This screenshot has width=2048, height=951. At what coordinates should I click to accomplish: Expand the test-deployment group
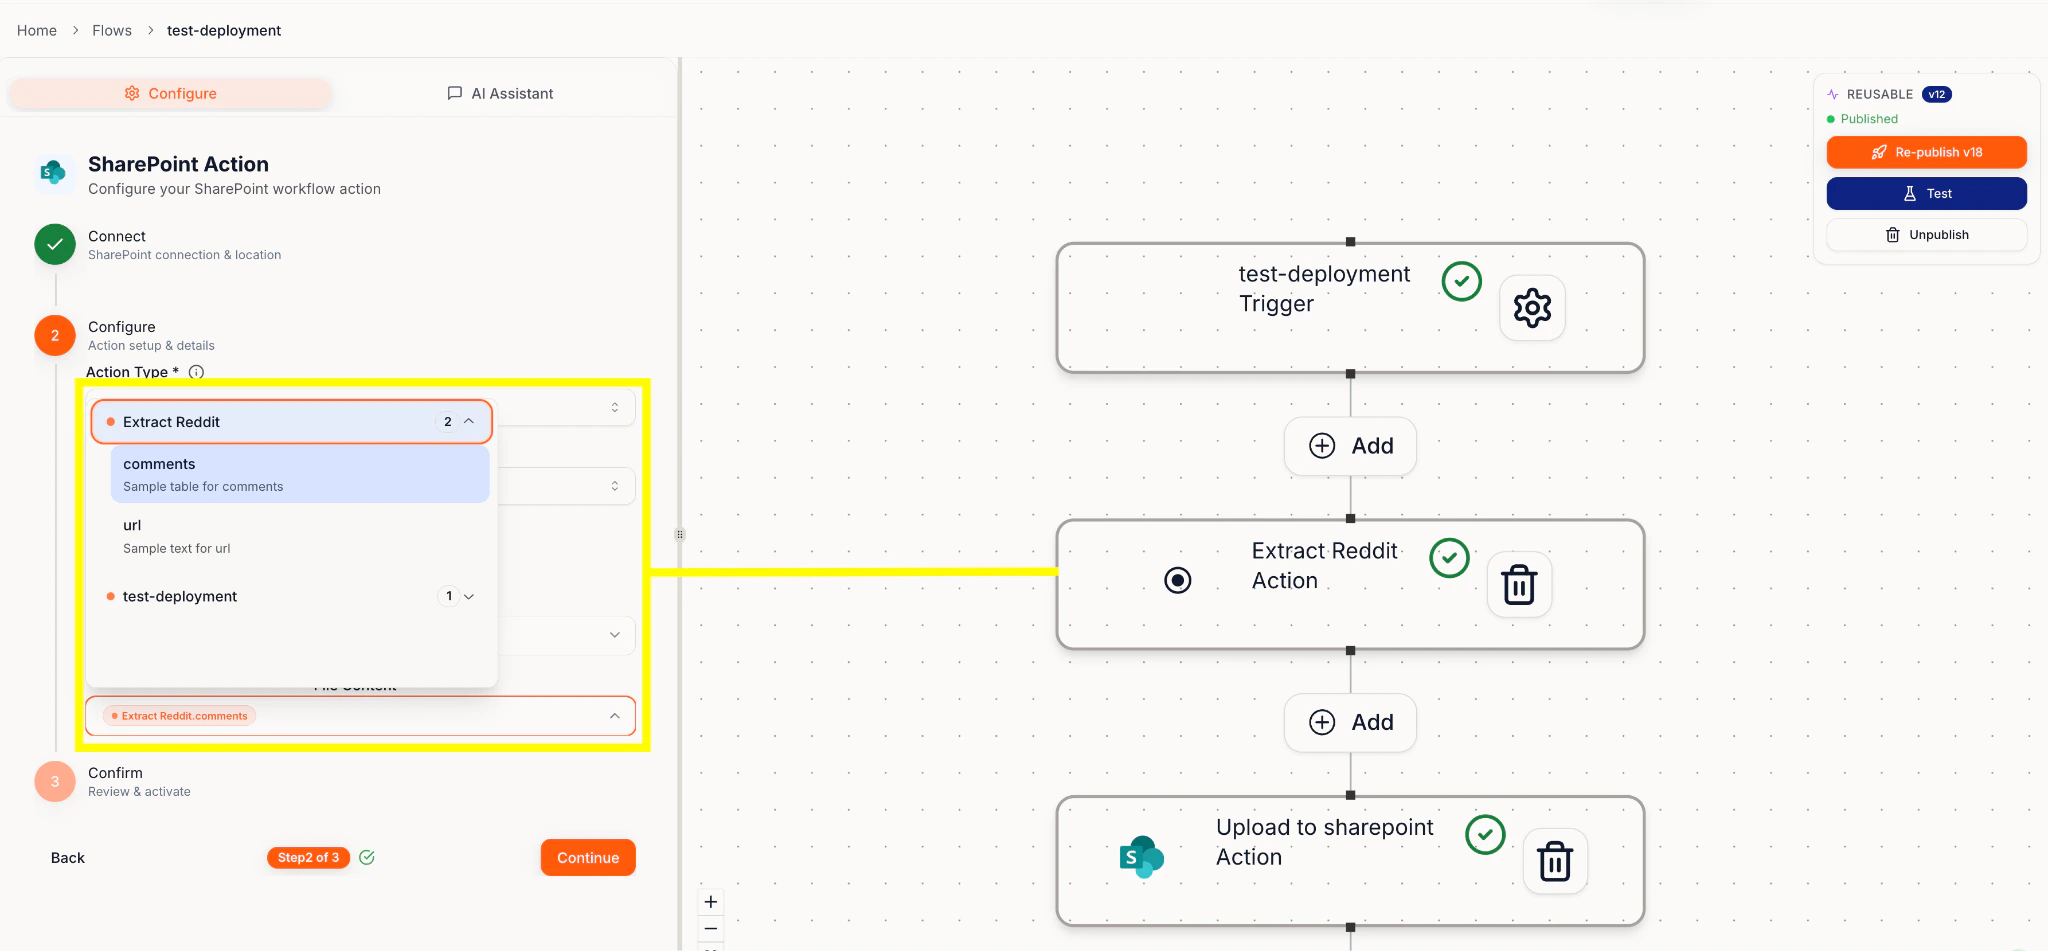pos(469,596)
